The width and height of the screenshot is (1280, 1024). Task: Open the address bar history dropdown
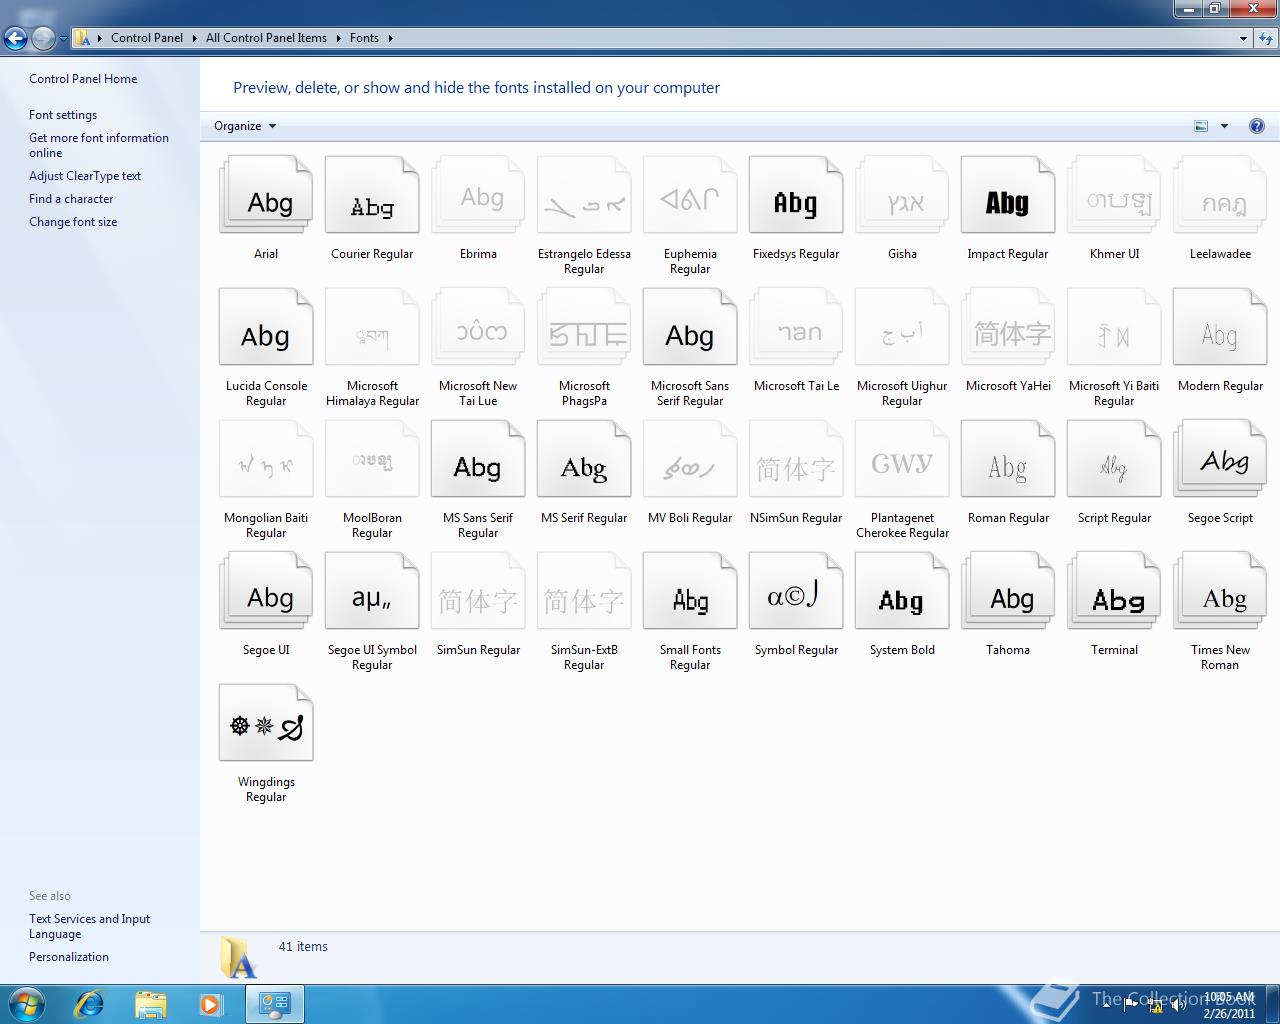[1243, 38]
